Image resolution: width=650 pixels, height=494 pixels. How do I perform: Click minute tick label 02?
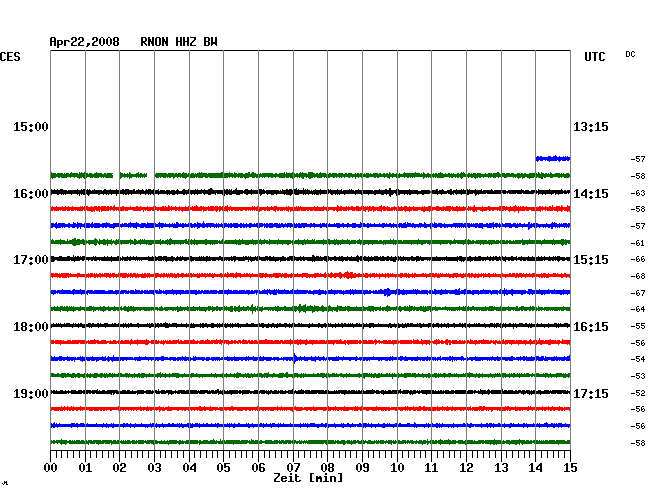119,468
